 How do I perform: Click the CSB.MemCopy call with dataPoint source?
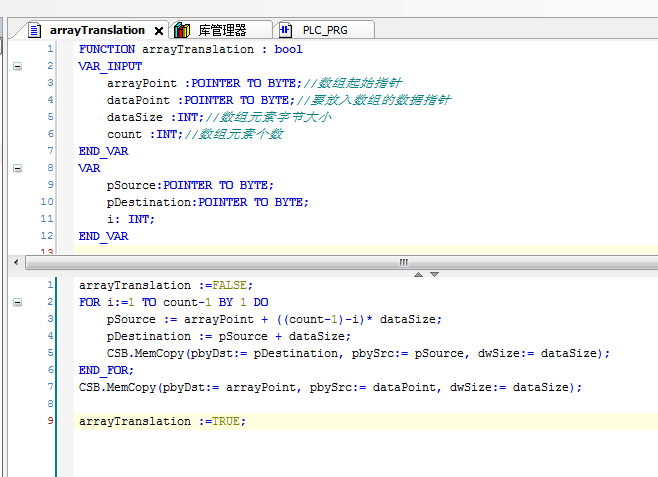(x=331, y=387)
